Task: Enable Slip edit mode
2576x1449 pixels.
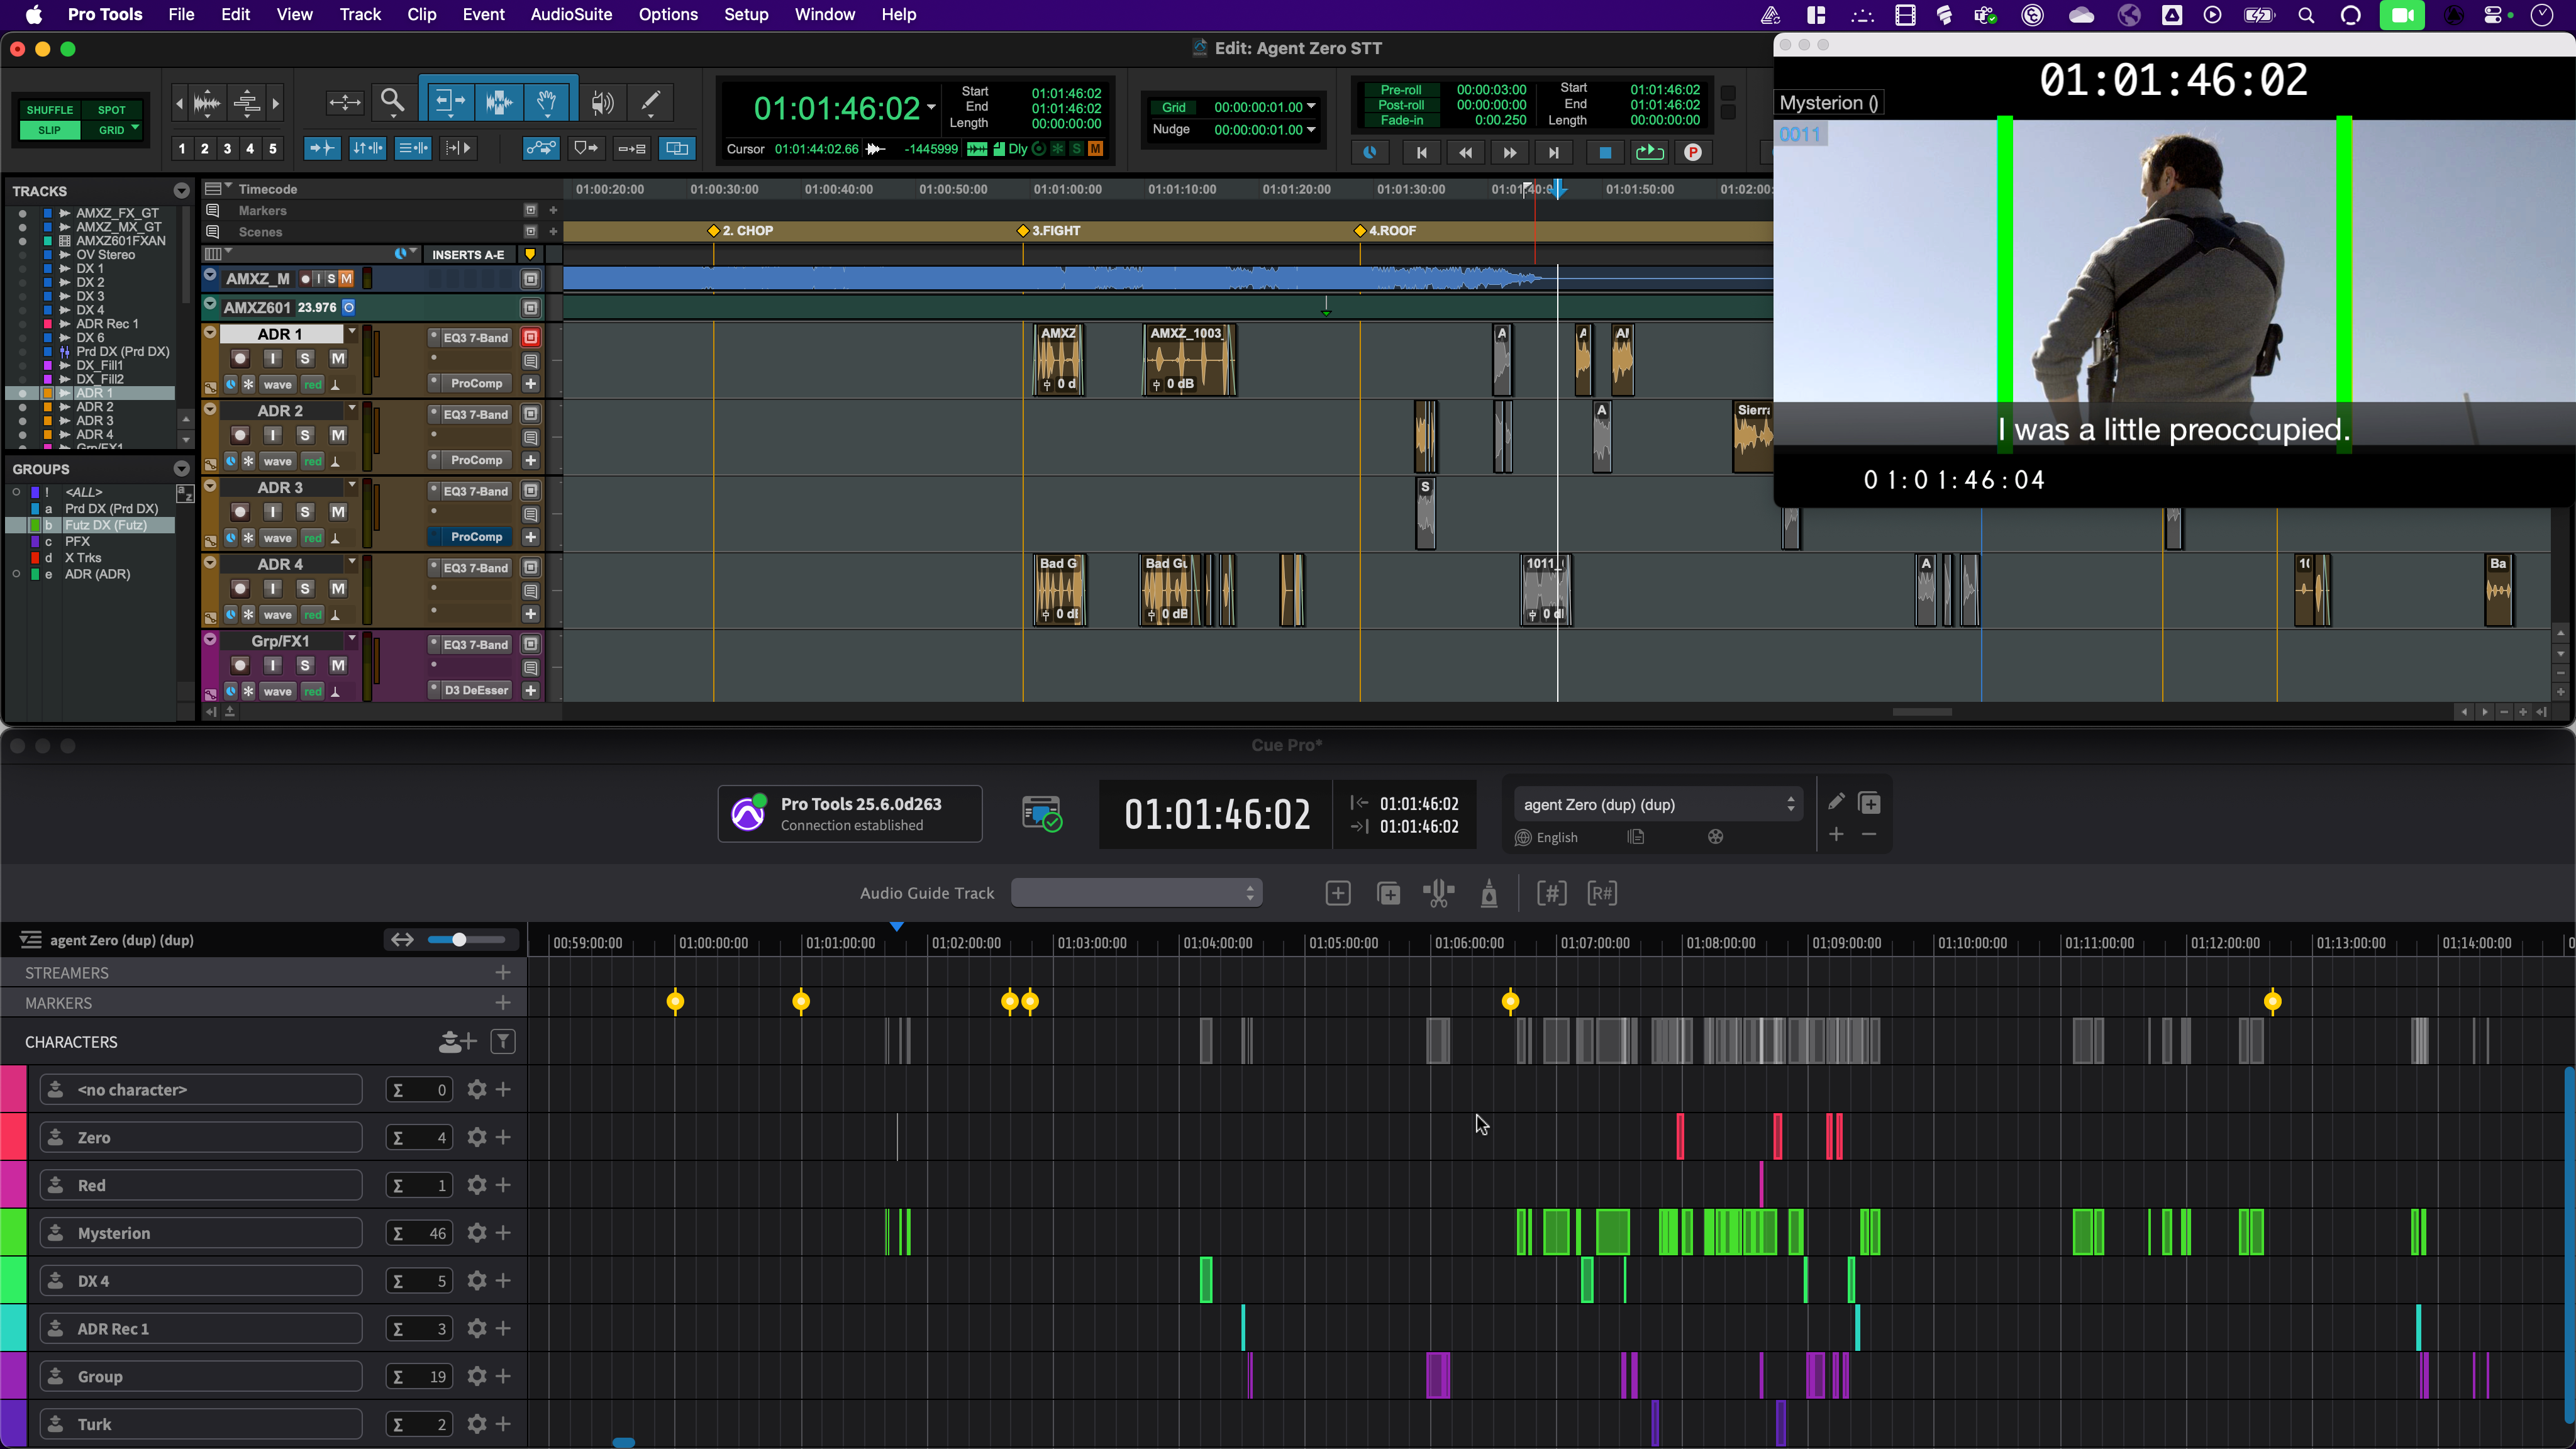Action: pyautogui.click(x=50, y=130)
